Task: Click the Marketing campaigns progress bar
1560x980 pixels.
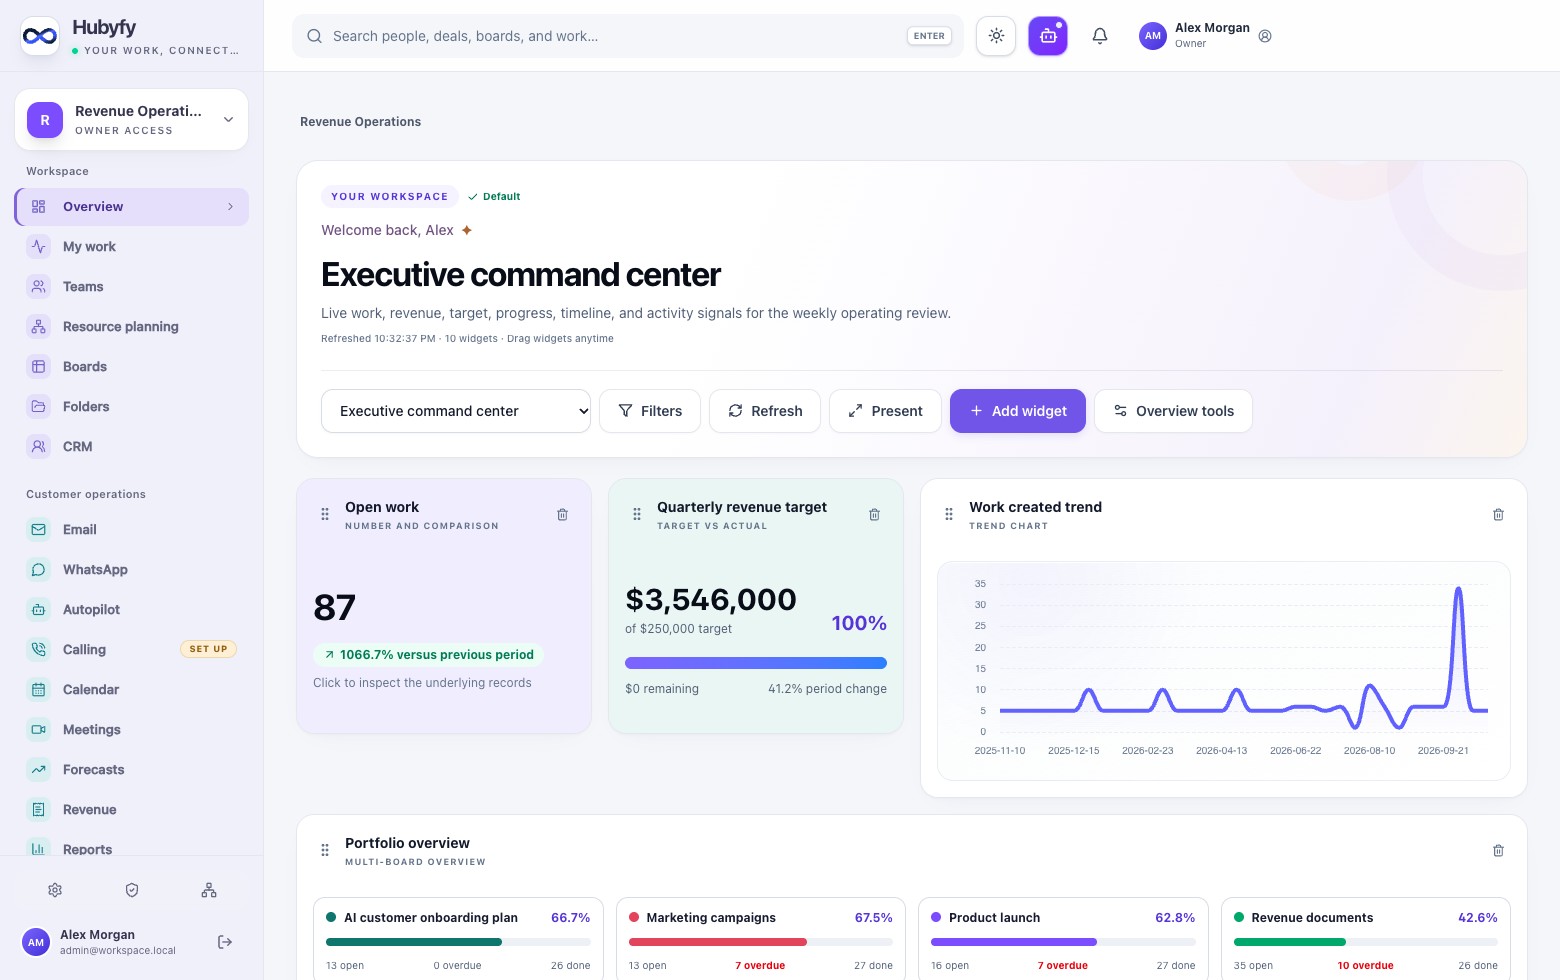Action: point(761,942)
